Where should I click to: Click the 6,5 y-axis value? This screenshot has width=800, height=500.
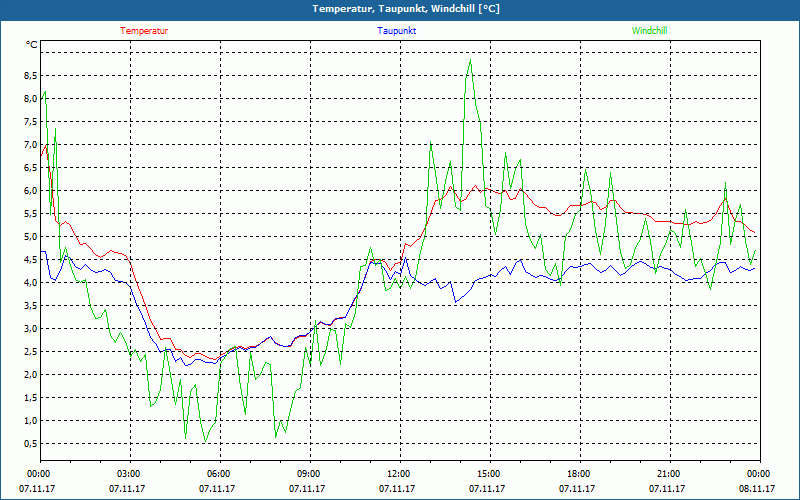[x=31, y=167]
